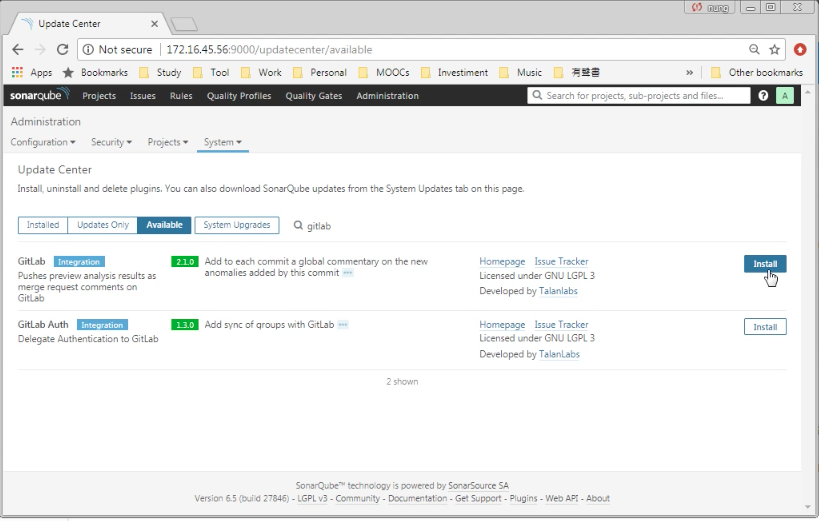Open a new browser tab
819x521 pixels.
(184, 24)
